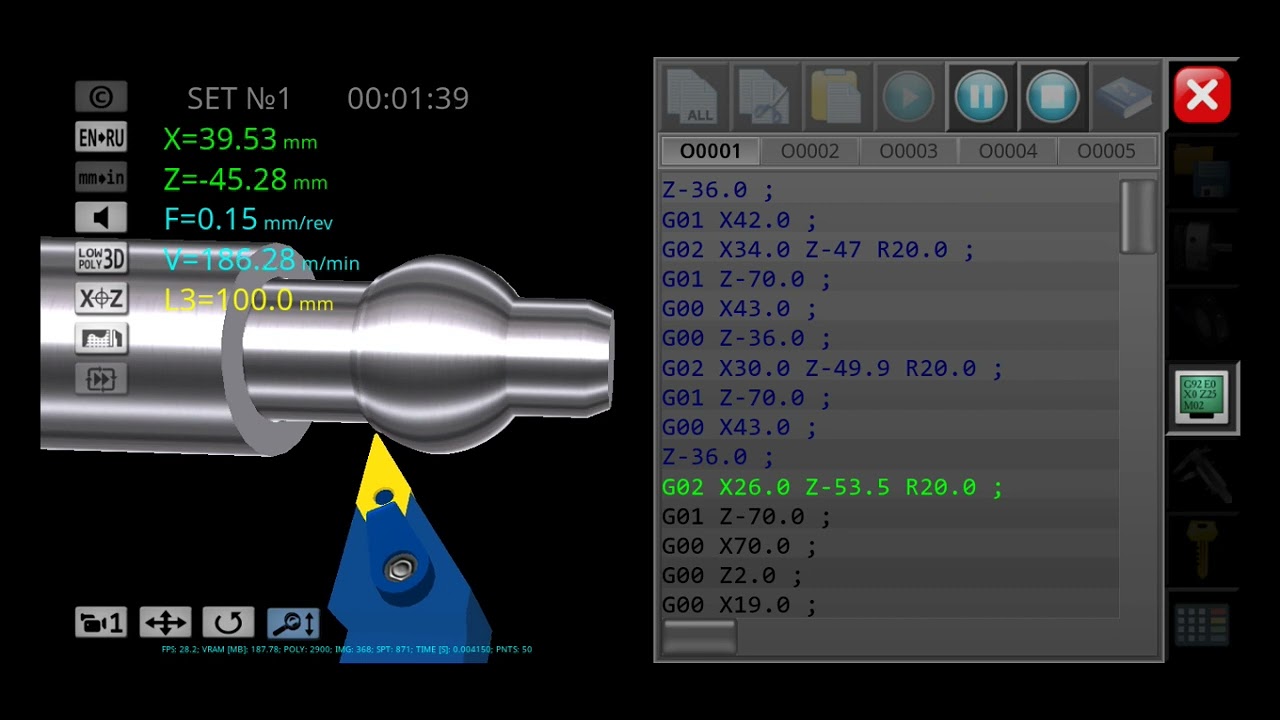Open the reference book icon

pyautogui.click(x=1125, y=97)
